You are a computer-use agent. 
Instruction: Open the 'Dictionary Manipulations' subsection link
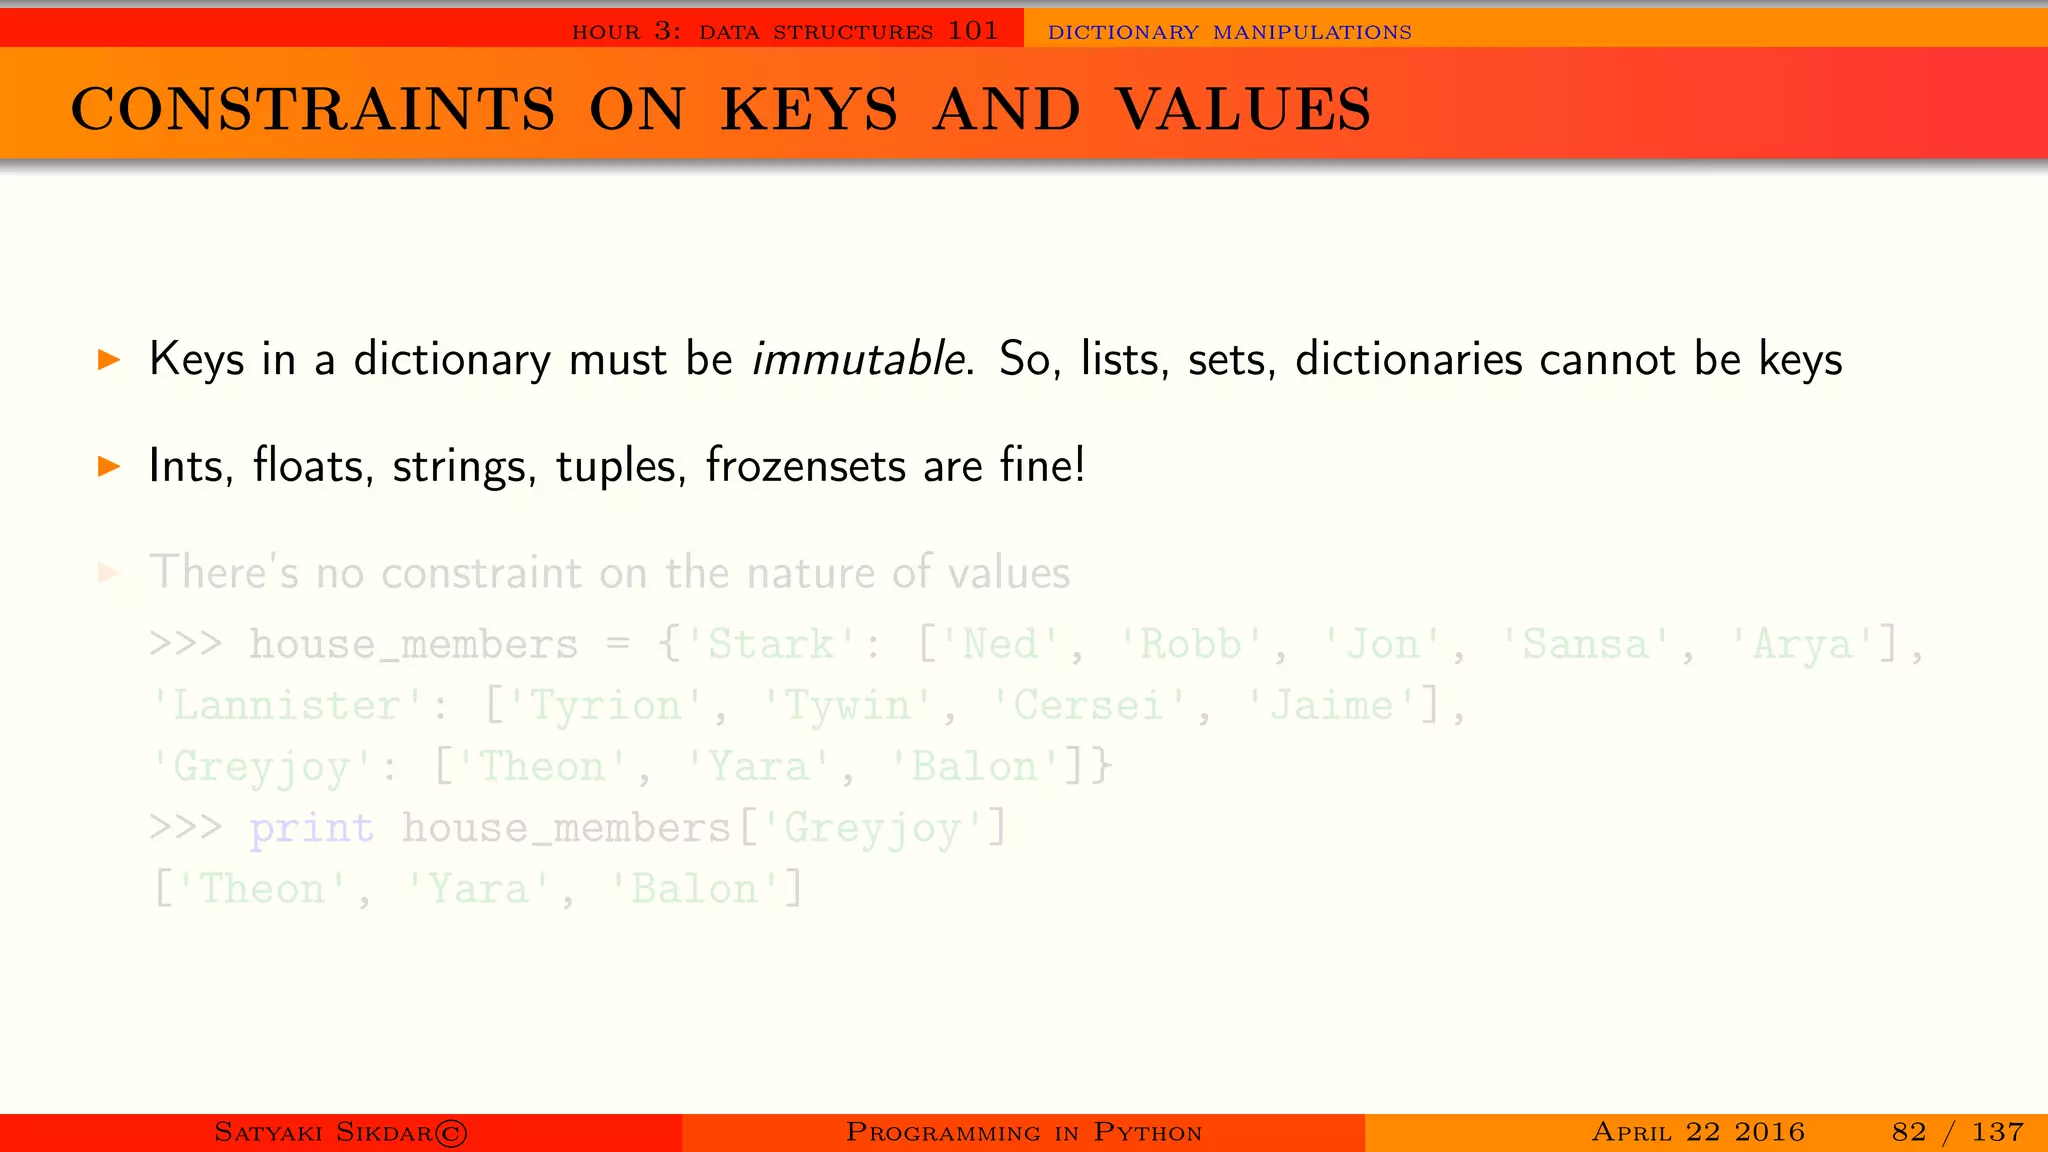[1229, 32]
